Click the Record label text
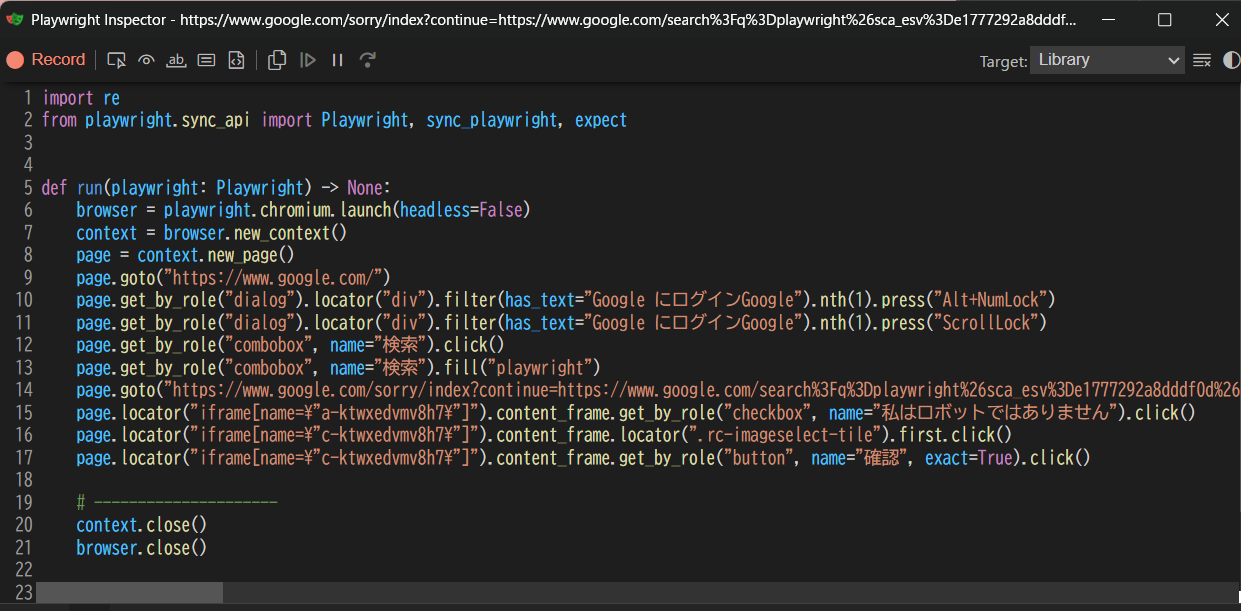The width and height of the screenshot is (1241, 611). pos(58,60)
